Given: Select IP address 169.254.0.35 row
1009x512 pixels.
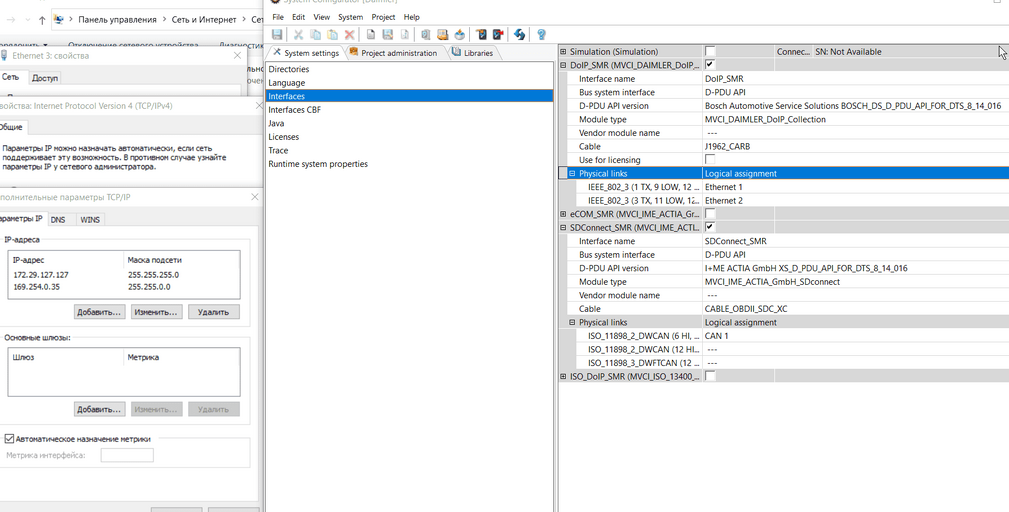Looking at the screenshot, I should click(124, 287).
